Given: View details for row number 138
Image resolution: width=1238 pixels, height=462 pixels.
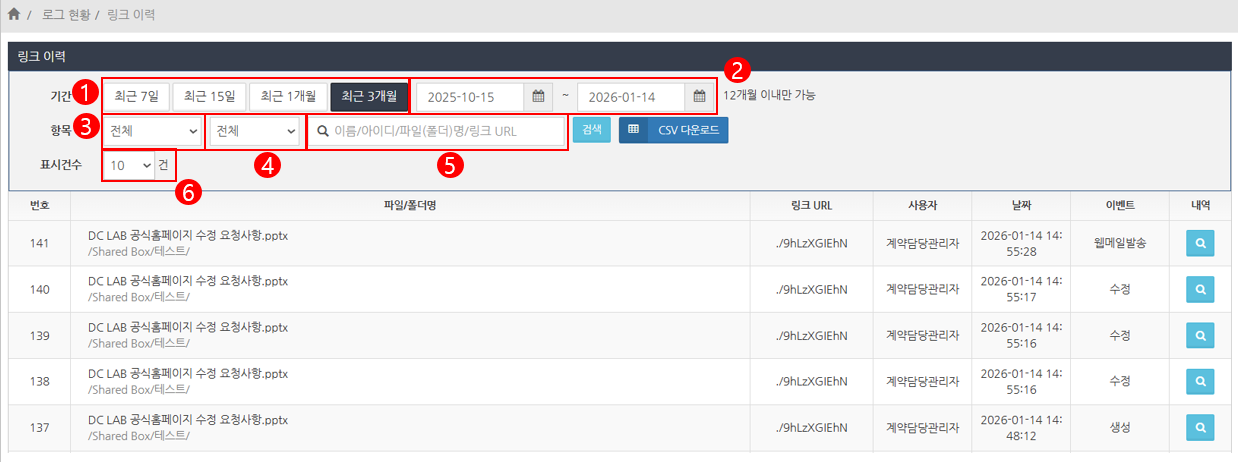Looking at the screenshot, I should coord(1200,381).
